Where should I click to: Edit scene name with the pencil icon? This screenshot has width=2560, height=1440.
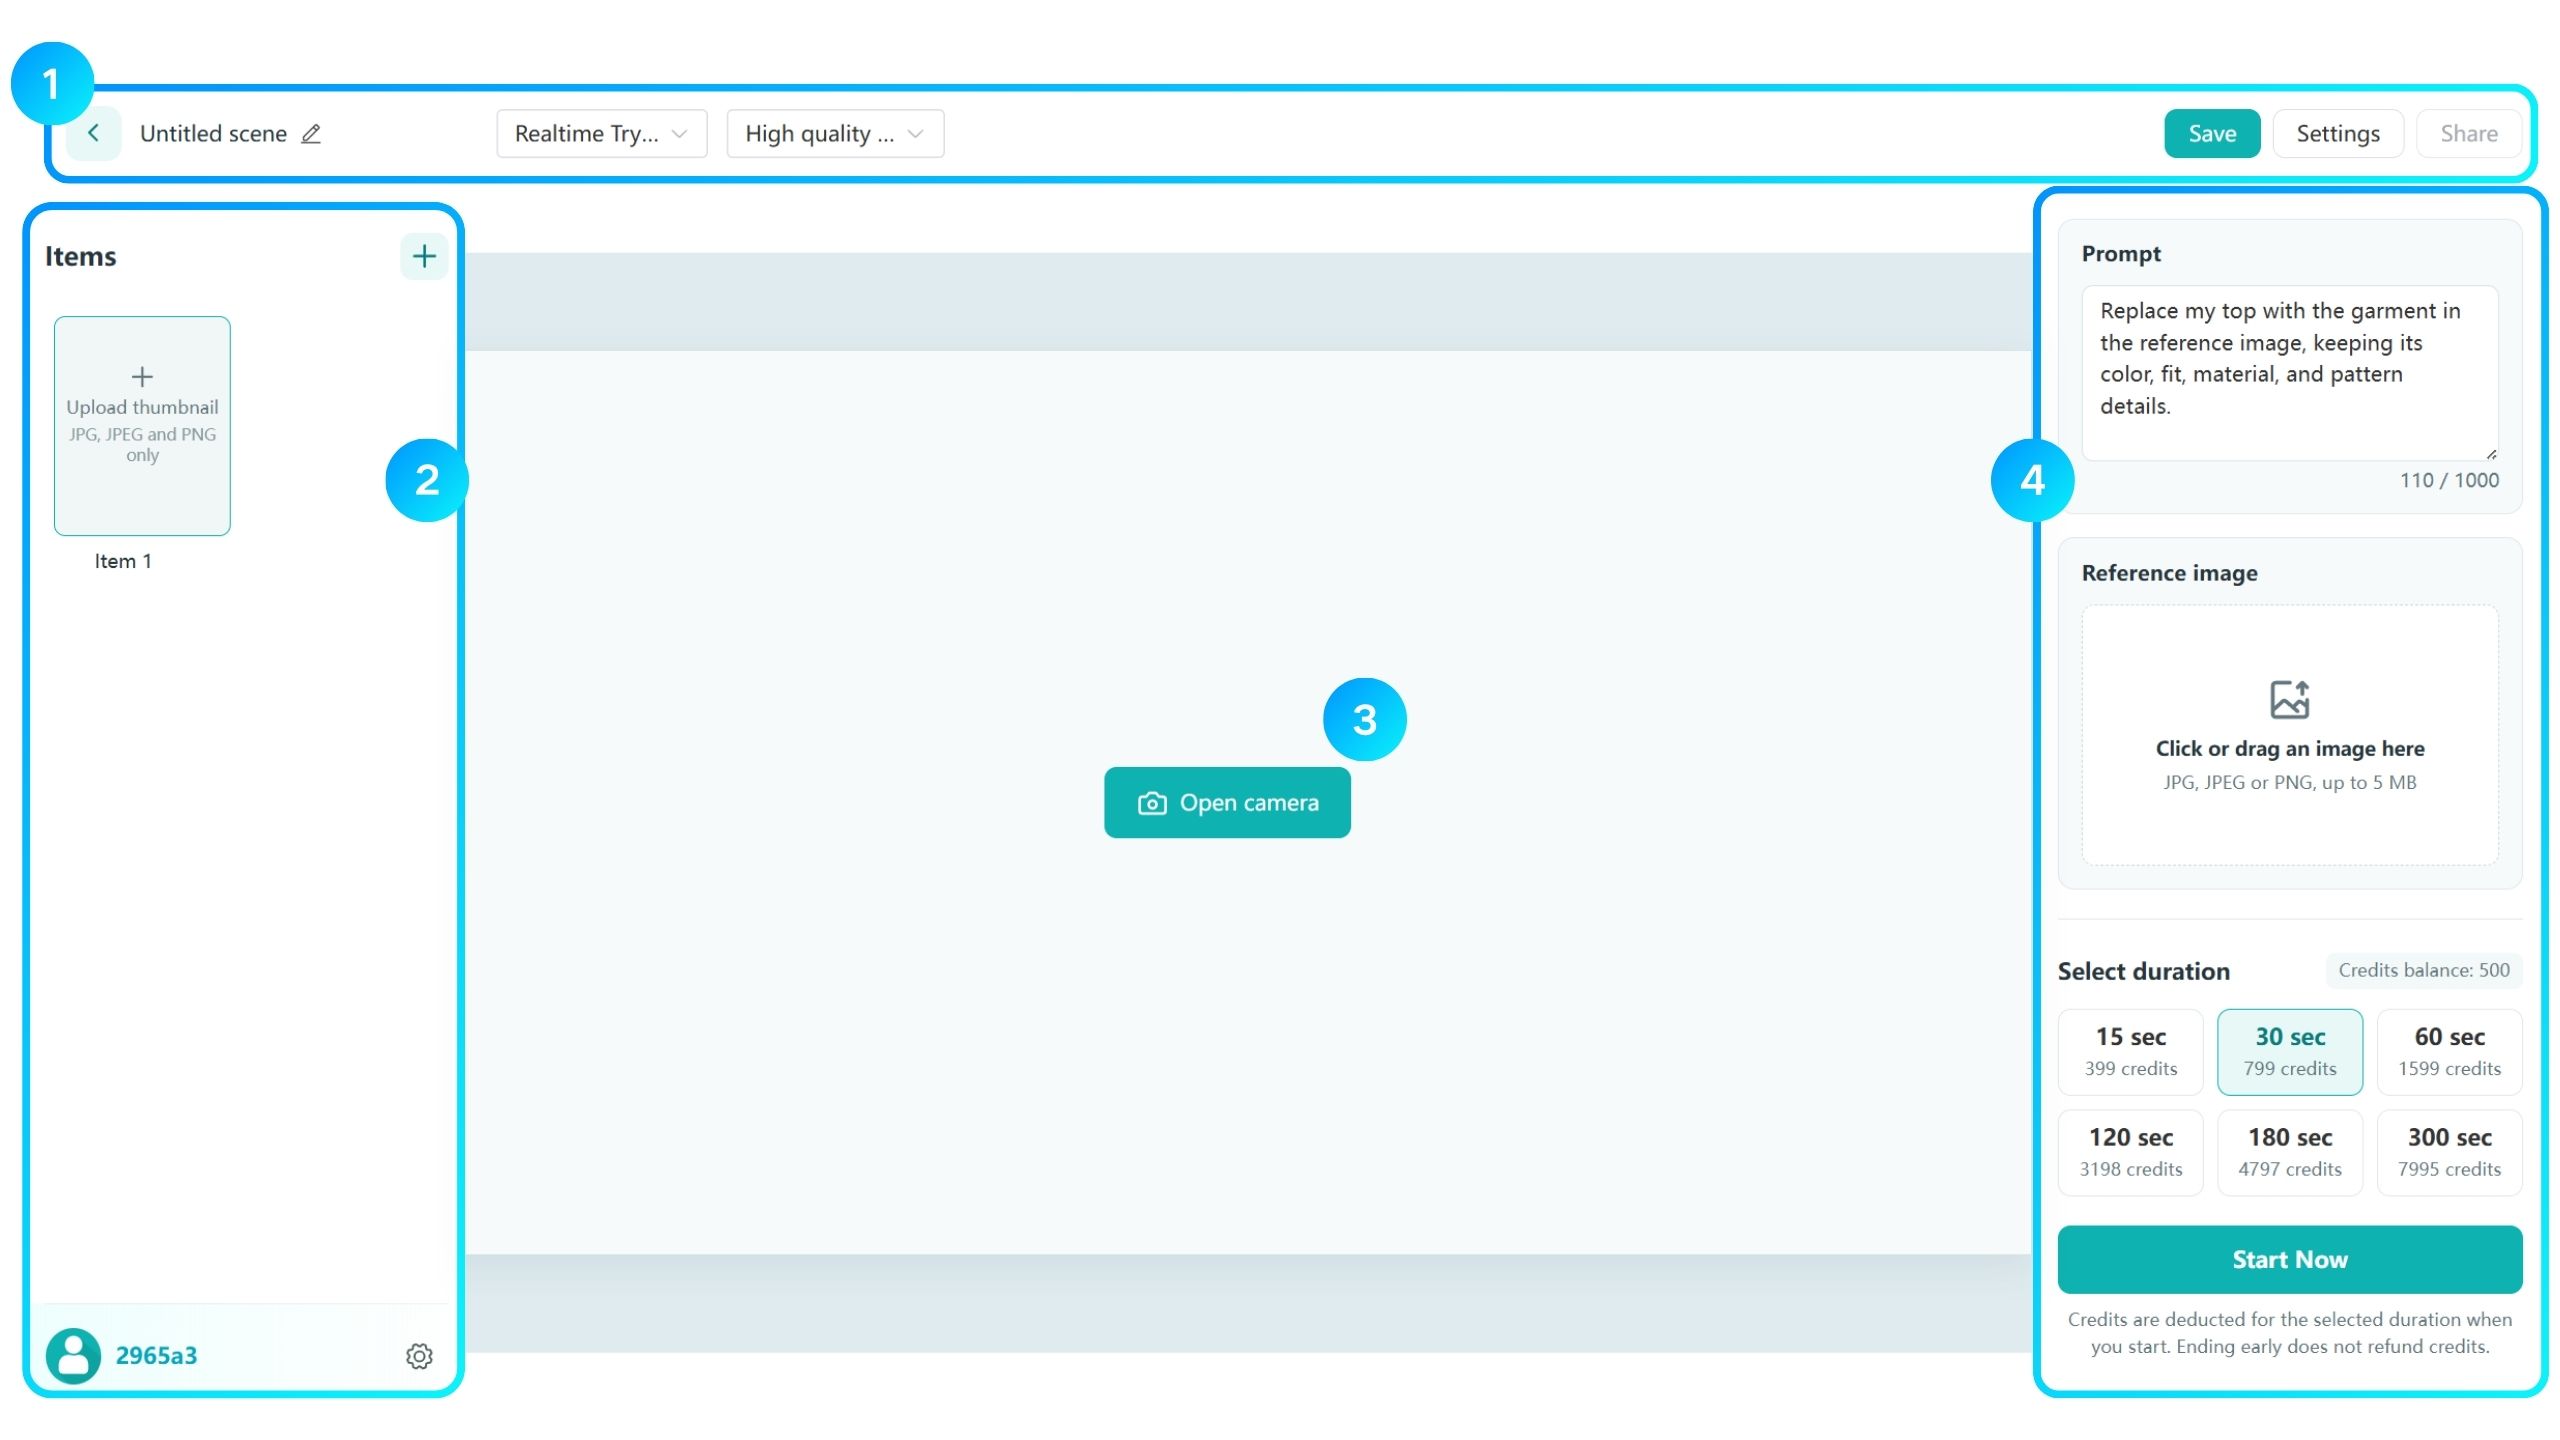311,134
